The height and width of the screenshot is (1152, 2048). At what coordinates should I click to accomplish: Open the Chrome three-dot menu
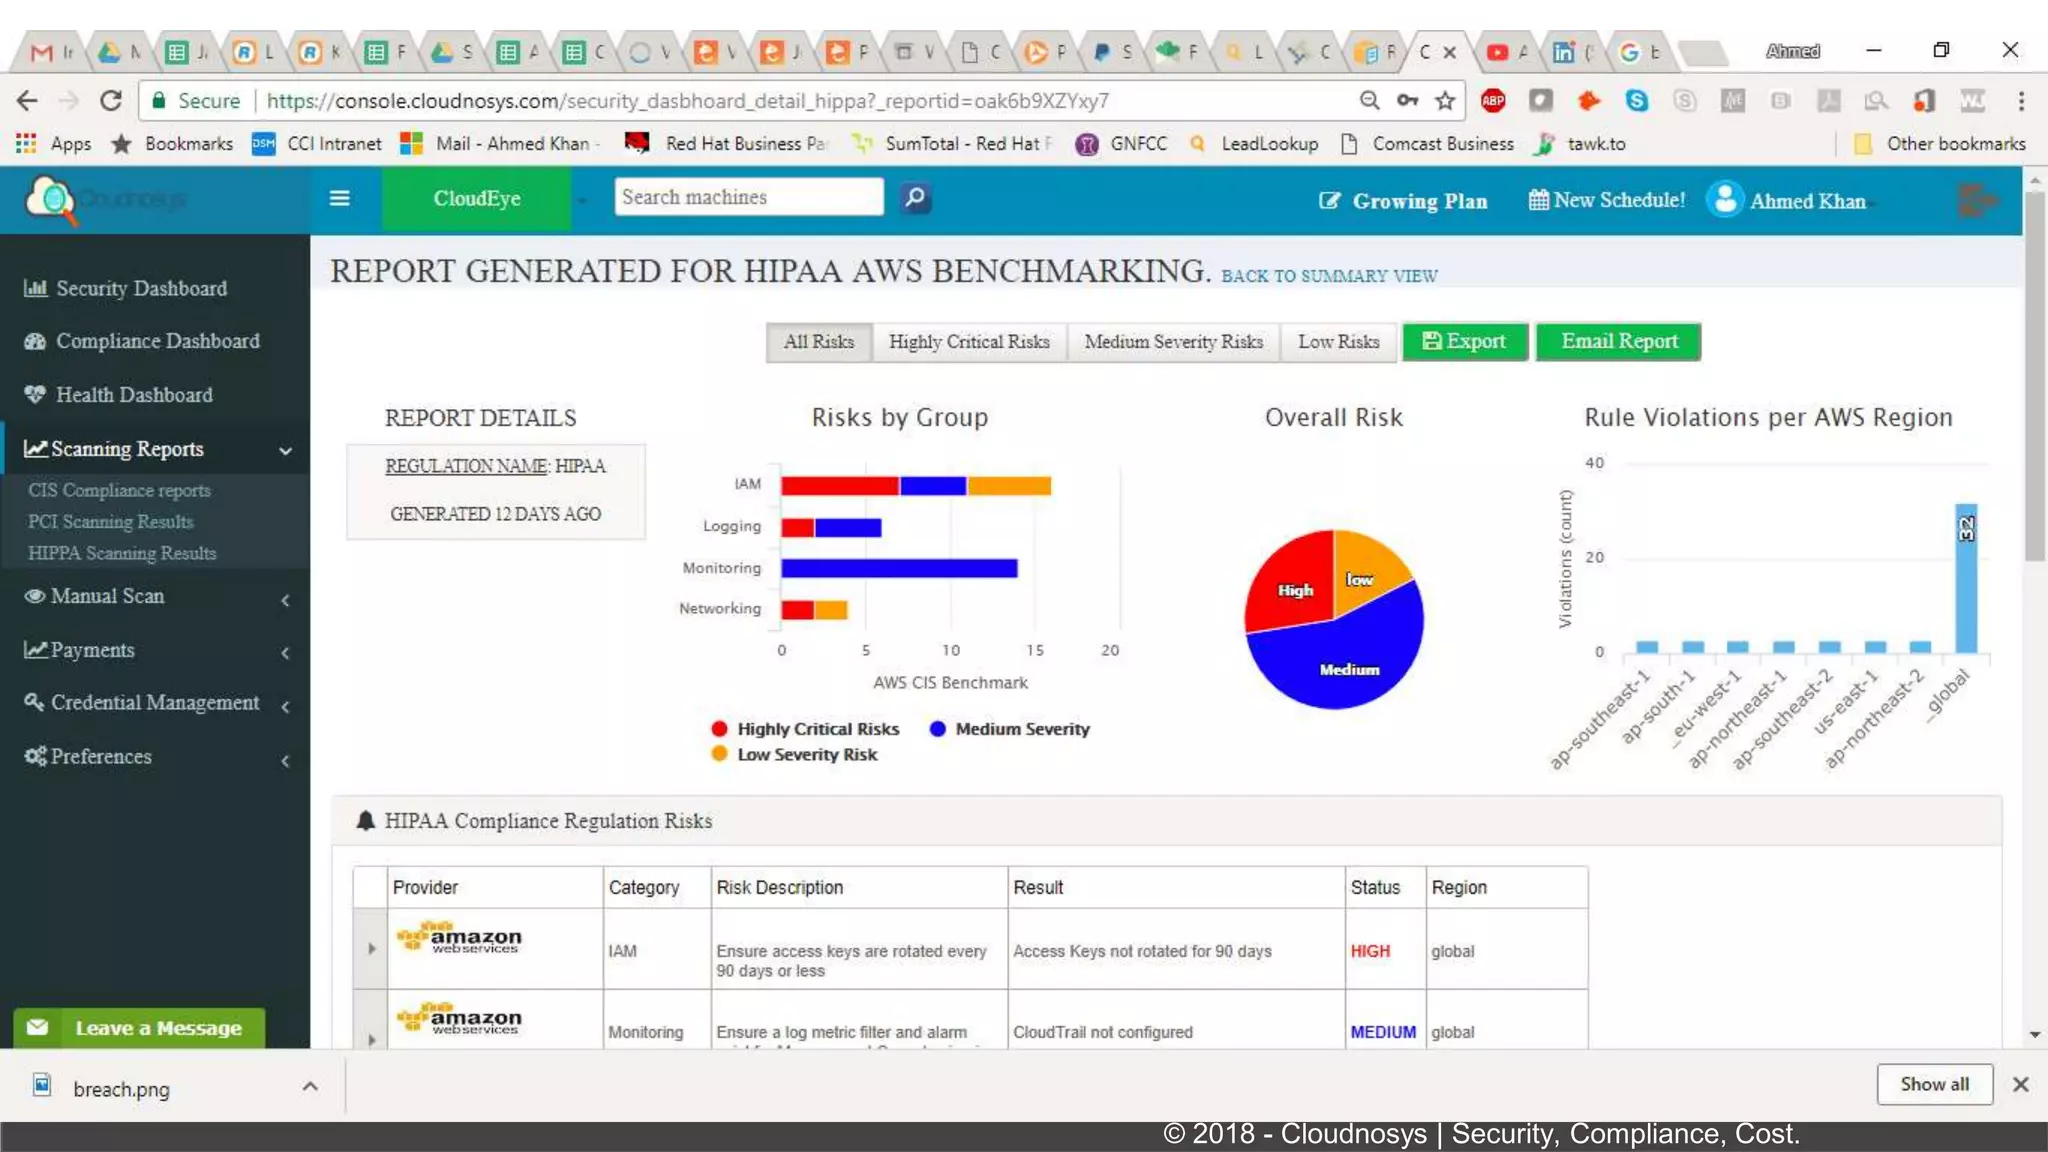[x=2021, y=101]
